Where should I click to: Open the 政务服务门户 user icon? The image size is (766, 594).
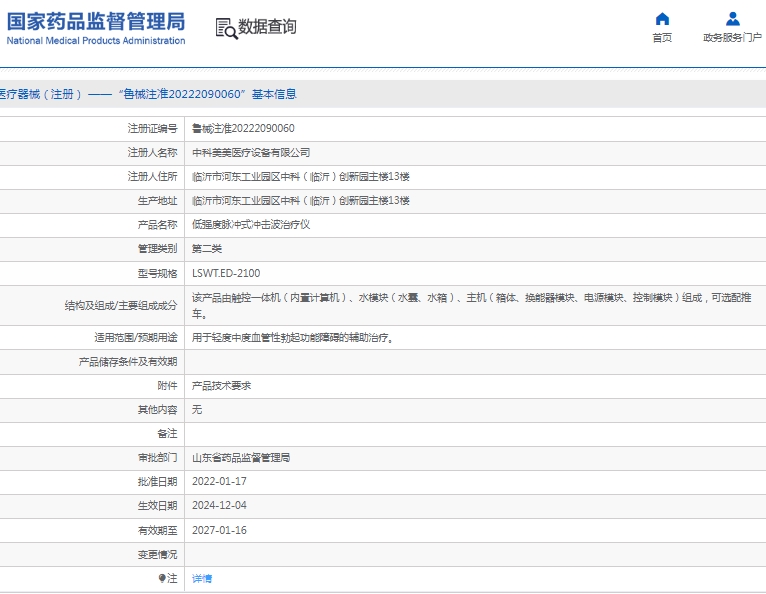[x=732, y=19]
